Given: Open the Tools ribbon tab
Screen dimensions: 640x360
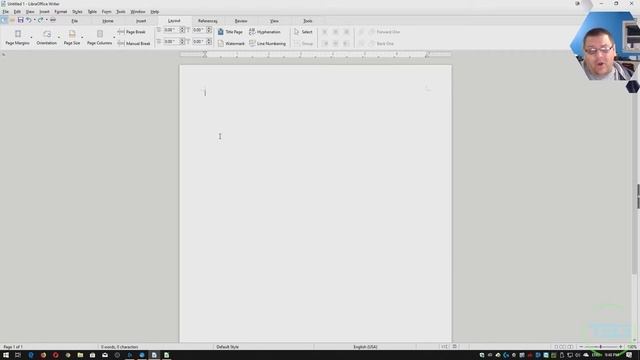Looking at the screenshot, I should click(307, 21).
